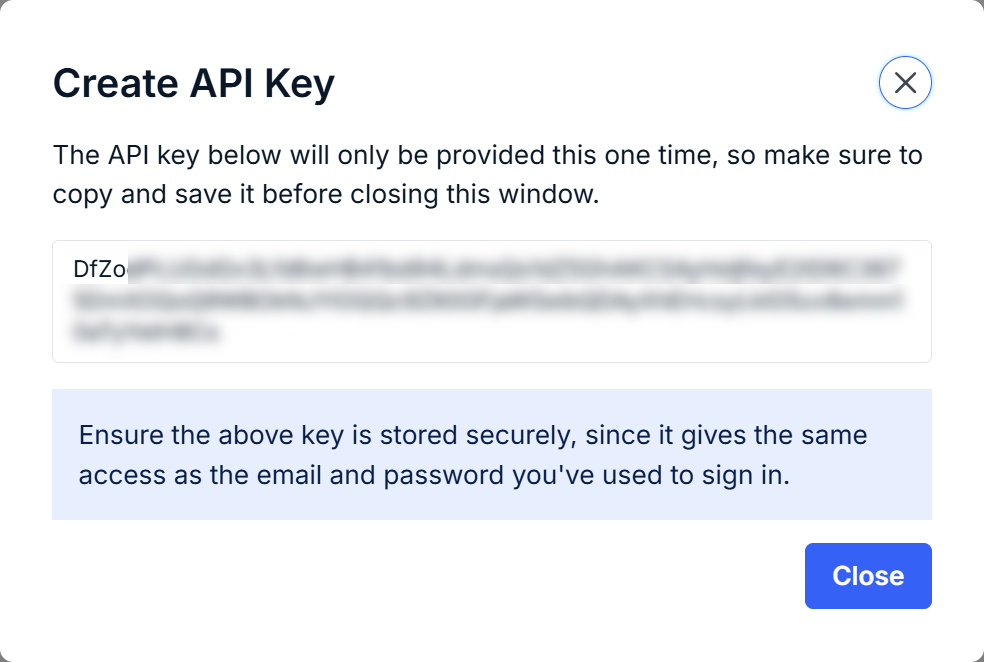Screen dimensions: 984x662
Task: Click the second blurred line of the key
Action: (x=488, y=300)
